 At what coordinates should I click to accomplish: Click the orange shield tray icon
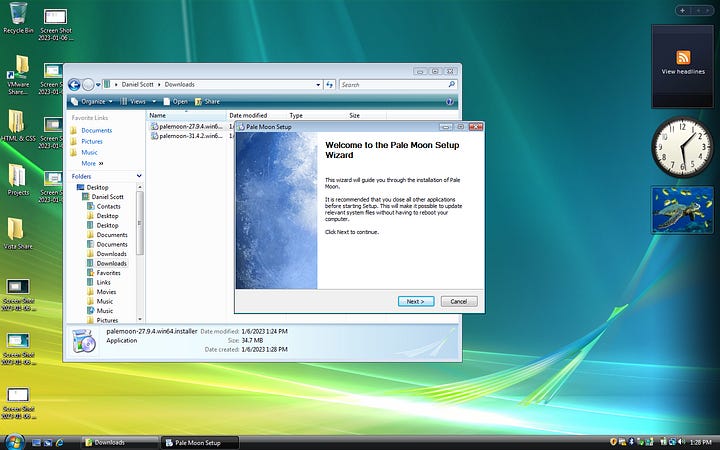pyautogui.click(x=613, y=442)
